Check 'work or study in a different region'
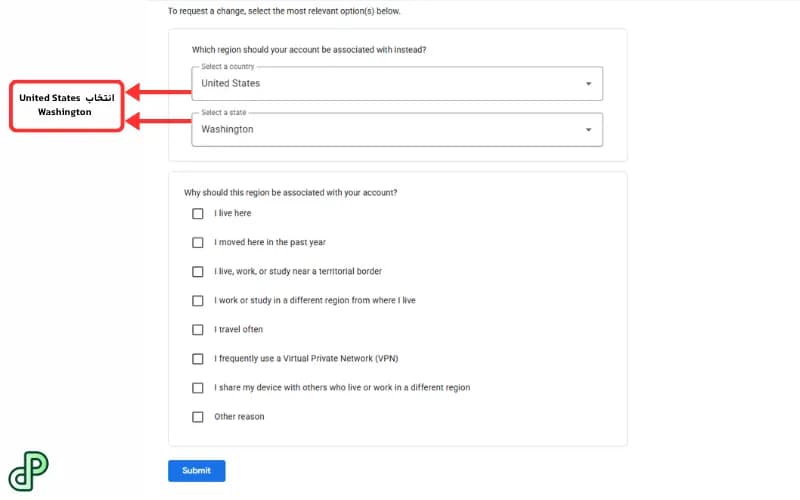Image resolution: width=800 pixels, height=500 pixels. coord(197,301)
